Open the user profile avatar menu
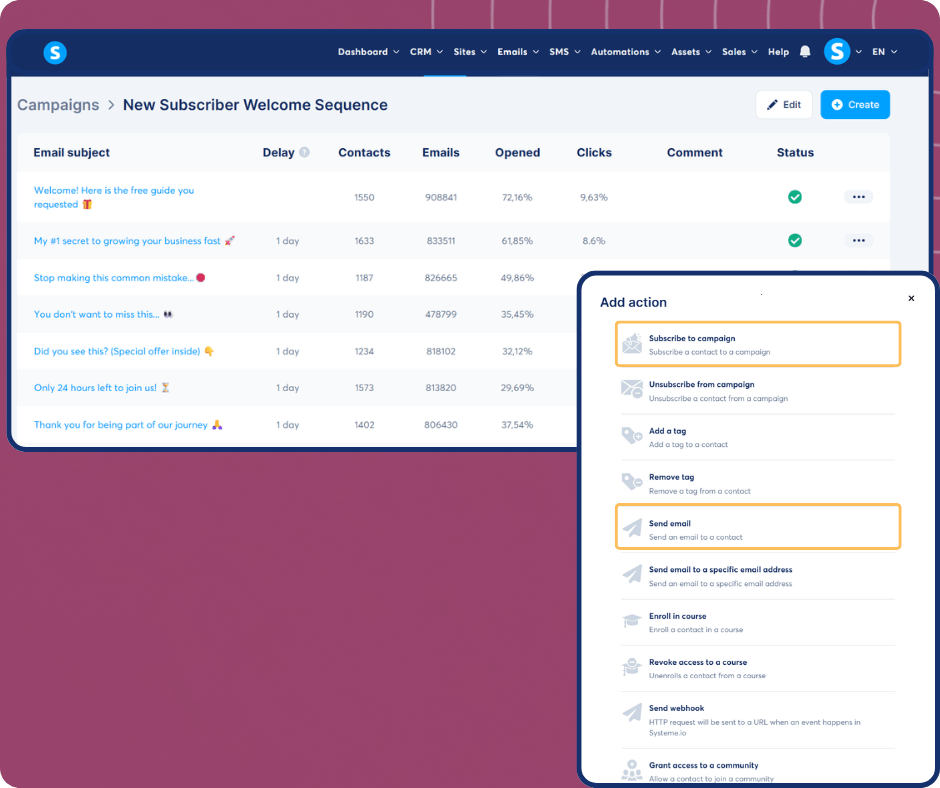 tap(838, 52)
